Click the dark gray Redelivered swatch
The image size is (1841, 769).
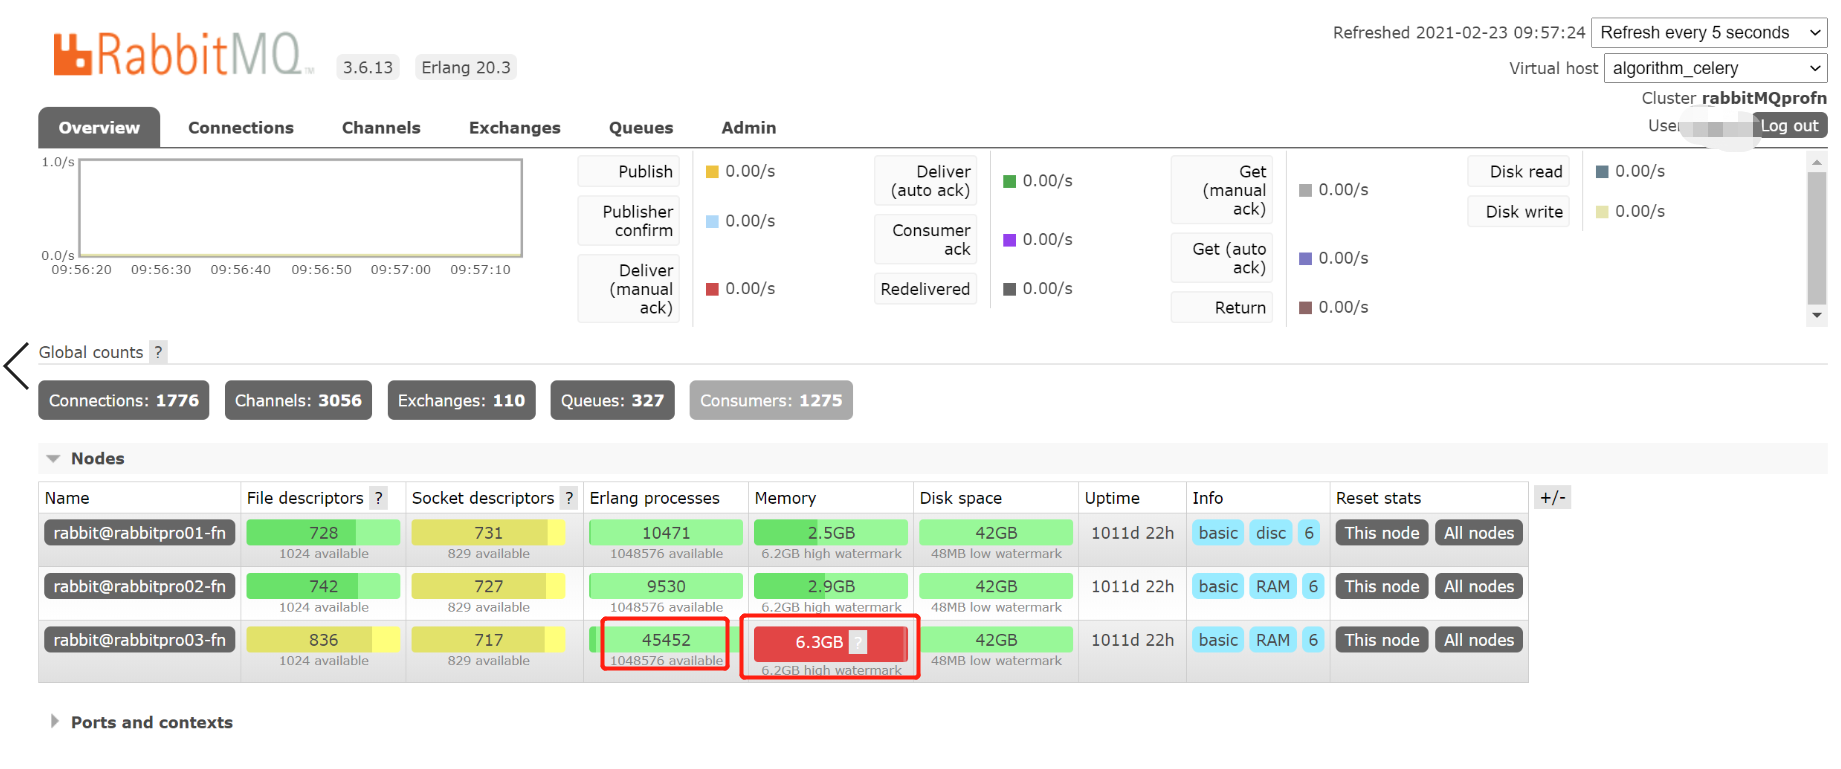pos(1009,289)
